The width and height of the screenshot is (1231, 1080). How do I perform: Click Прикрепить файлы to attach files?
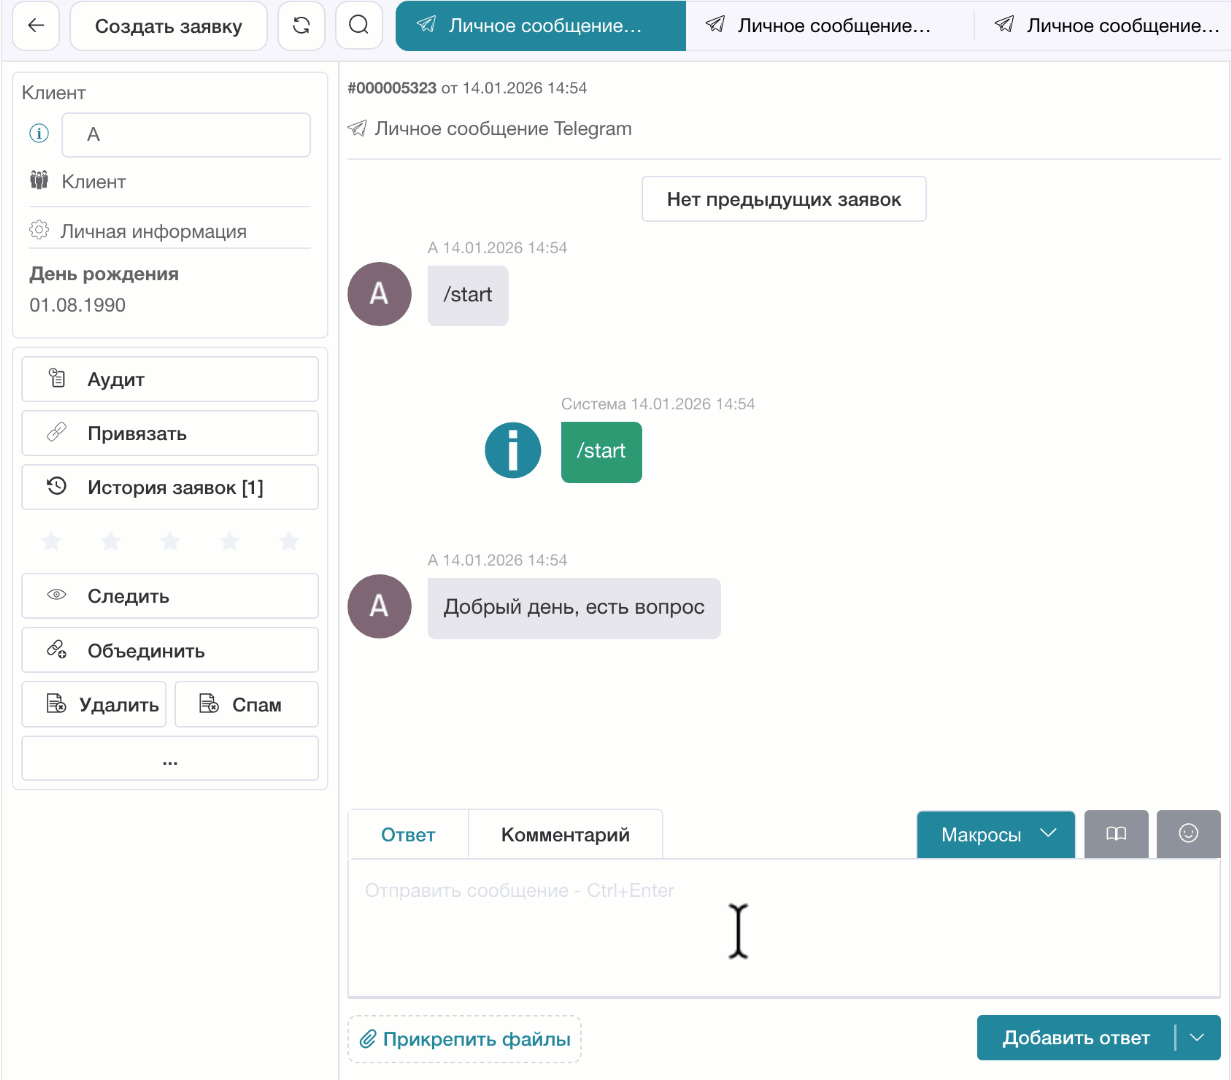pos(464,1039)
